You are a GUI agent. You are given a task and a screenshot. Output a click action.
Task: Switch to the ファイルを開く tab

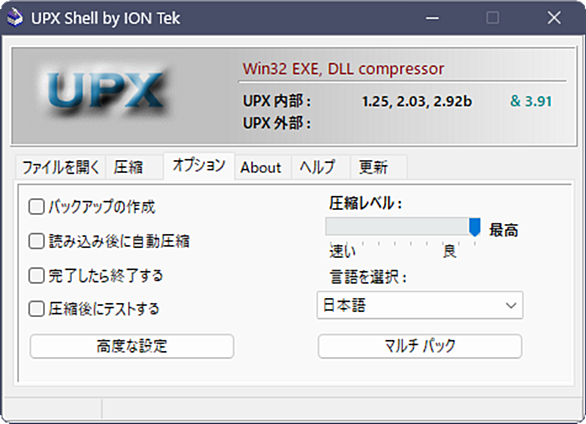61,167
